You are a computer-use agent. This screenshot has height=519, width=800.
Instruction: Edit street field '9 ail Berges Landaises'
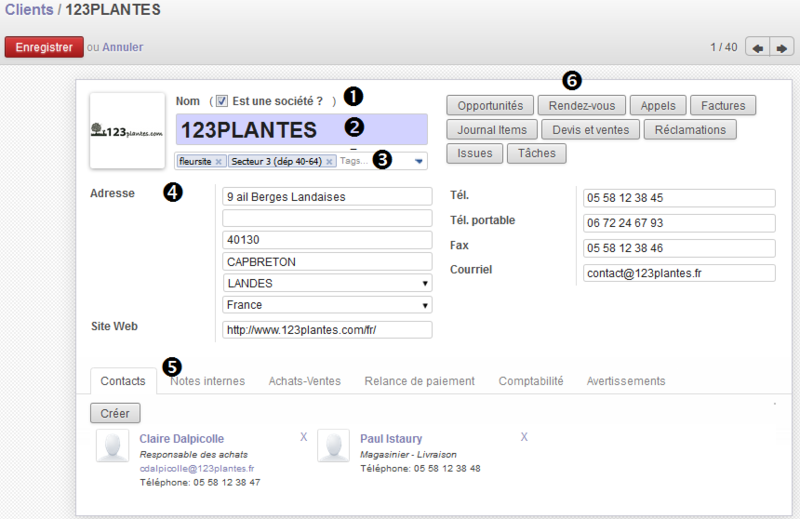coord(327,196)
